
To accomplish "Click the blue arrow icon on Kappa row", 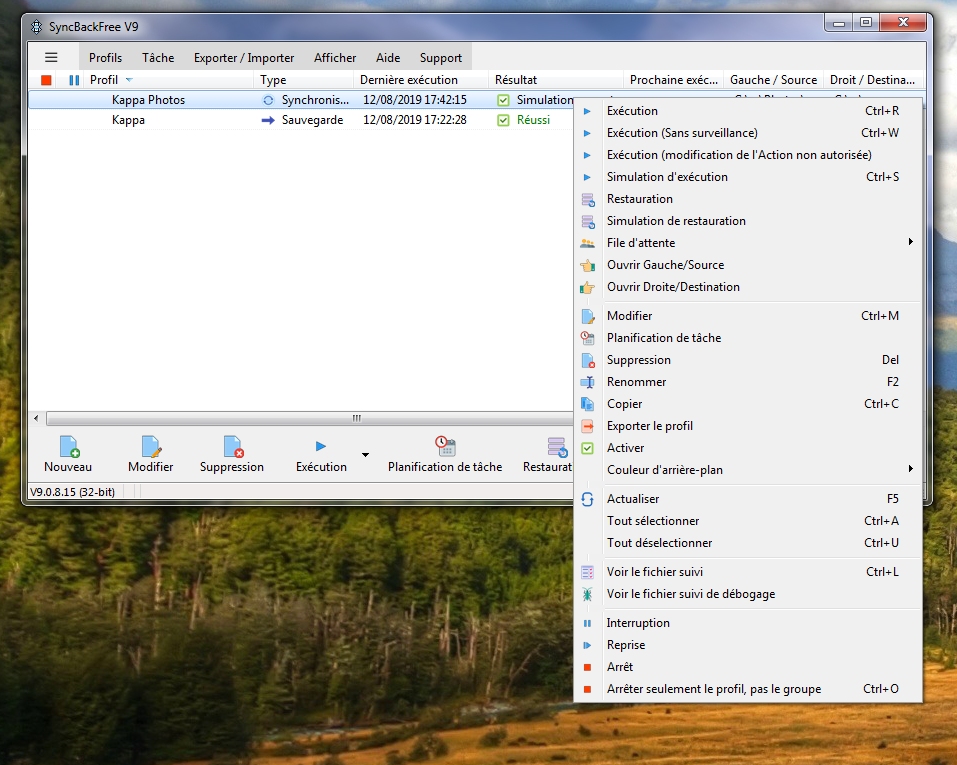I will point(268,120).
